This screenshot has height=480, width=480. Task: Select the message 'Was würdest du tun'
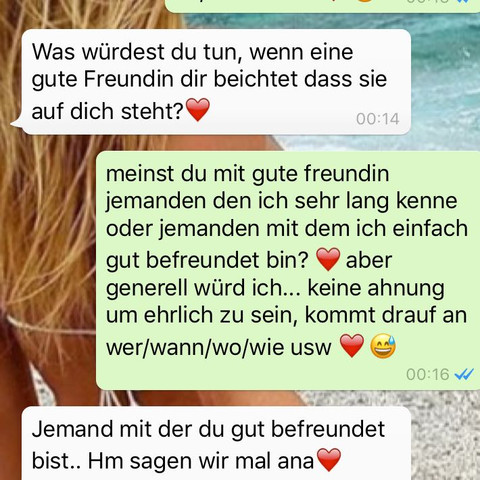coord(216,82)
